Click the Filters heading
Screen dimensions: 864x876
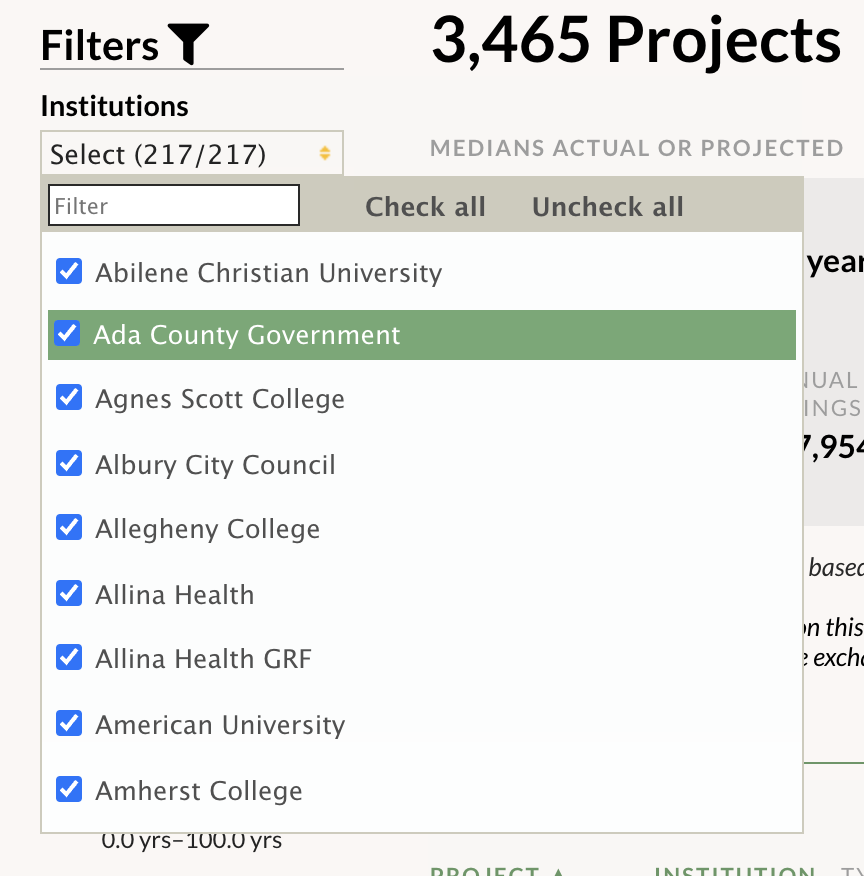99,46
